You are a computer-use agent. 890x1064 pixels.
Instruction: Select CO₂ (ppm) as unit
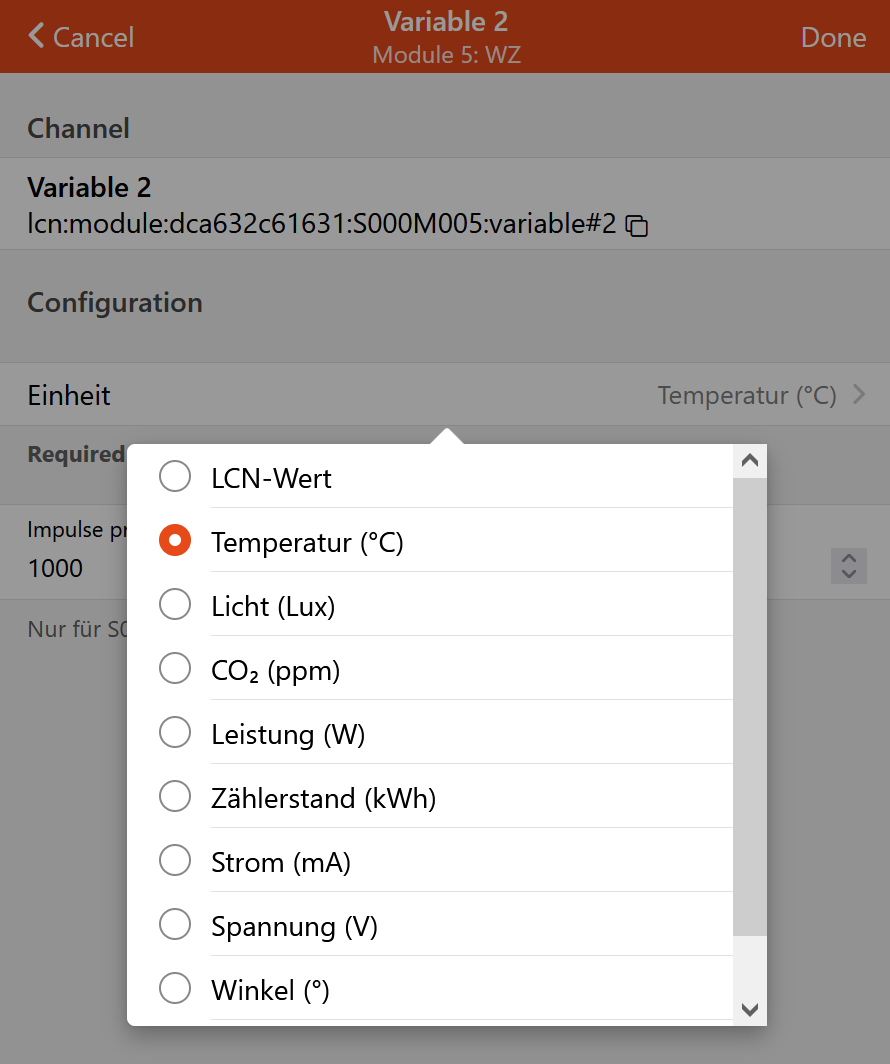[x=175, y=669]
